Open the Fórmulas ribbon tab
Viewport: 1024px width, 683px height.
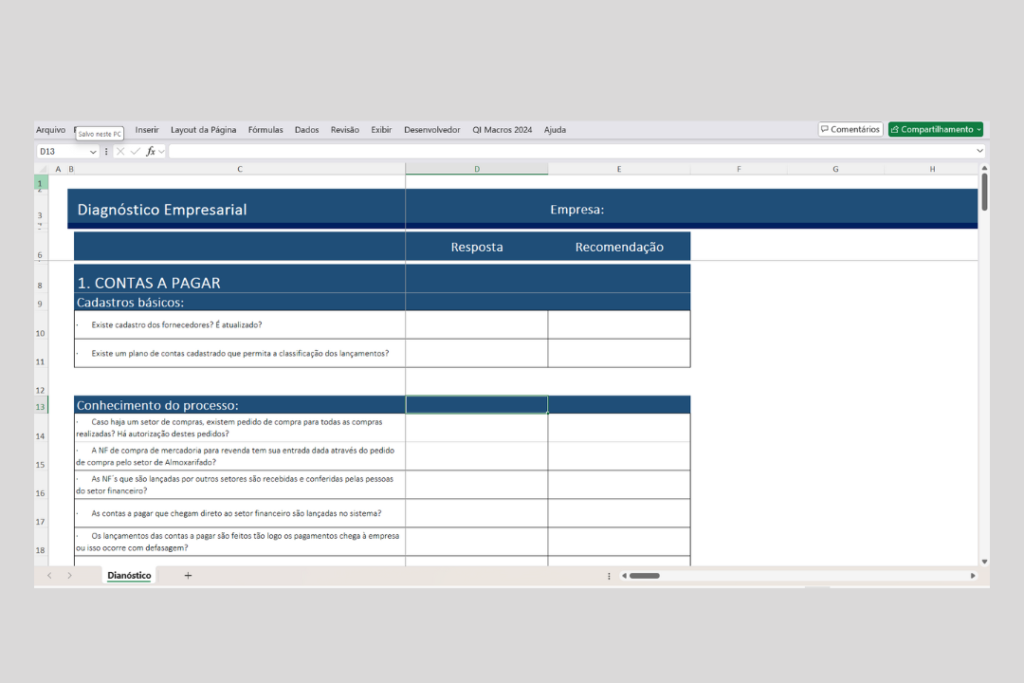[265, 130]
